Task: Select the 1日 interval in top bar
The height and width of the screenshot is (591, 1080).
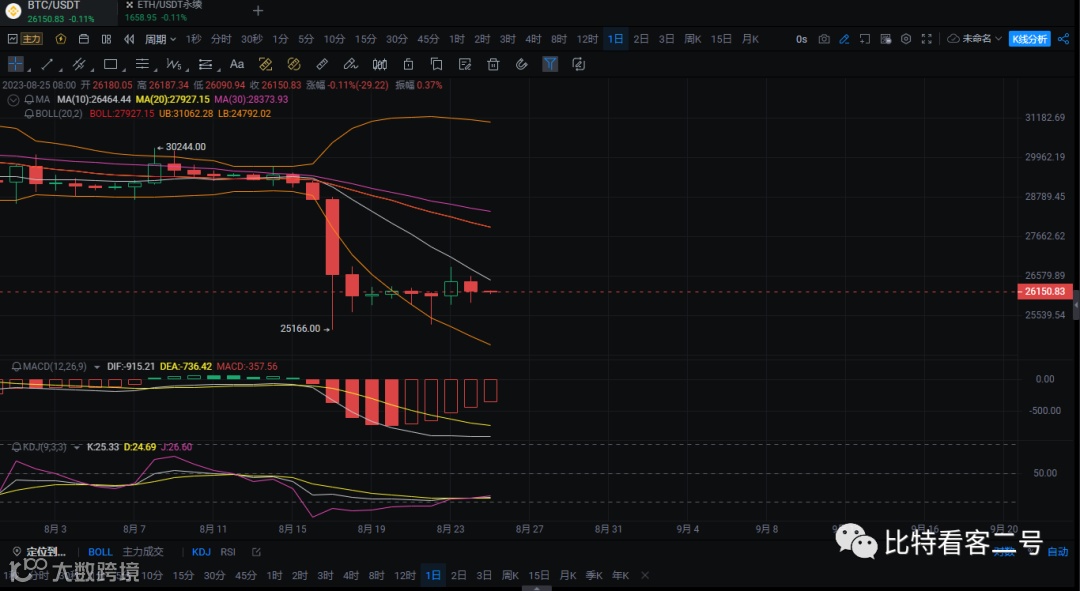Action: [615, 39]
